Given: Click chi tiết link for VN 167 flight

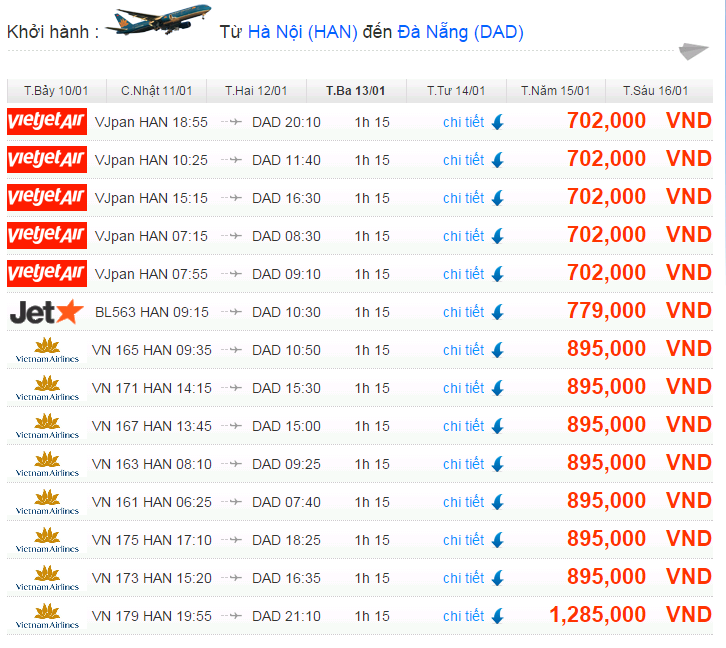Looking at the screenshot, I should pyautogui.click(x=463, y=426).
